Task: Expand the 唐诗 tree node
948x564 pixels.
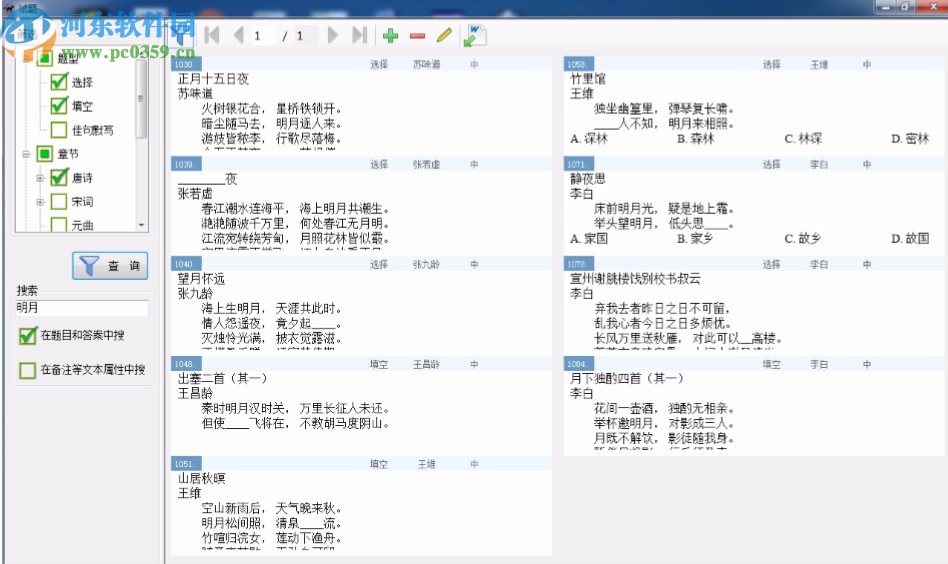Action: tap(40, 178)
